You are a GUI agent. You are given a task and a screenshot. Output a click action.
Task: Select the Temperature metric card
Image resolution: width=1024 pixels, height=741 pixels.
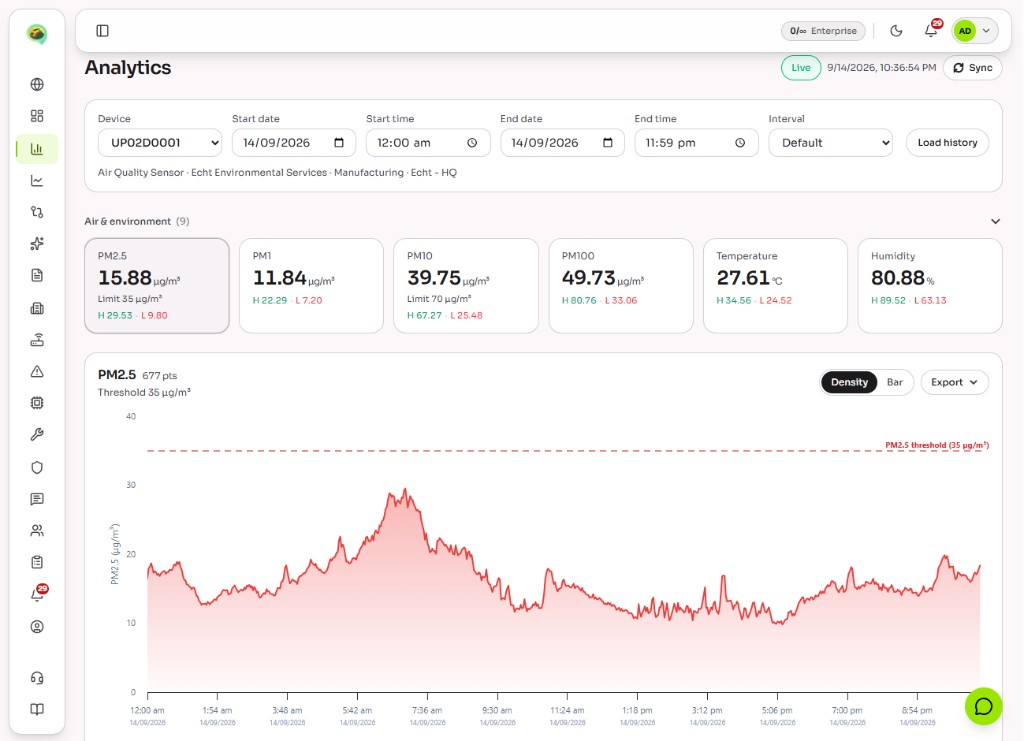(775, 286)
